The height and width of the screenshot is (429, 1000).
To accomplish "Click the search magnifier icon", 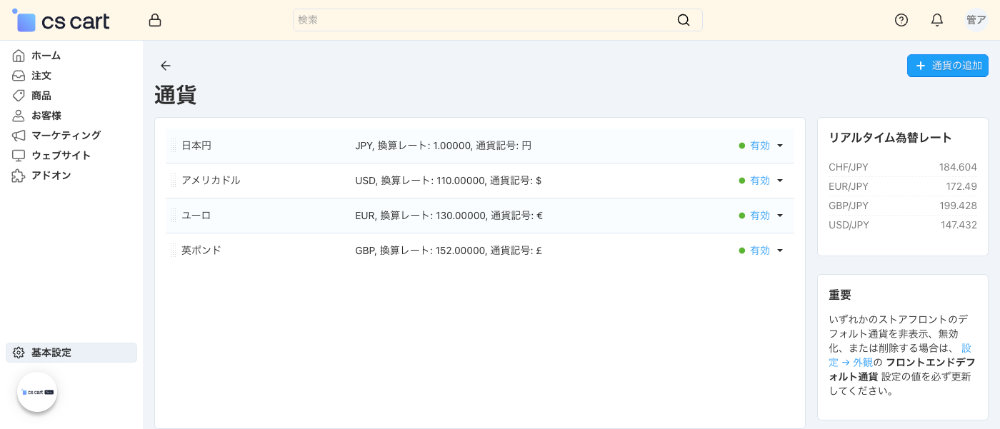I will click(684, 20).
